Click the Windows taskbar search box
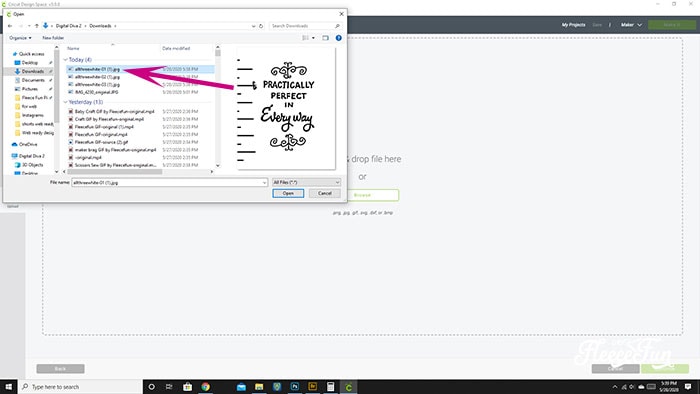Viewport: 700px width, 394px height. coord(80,387)
